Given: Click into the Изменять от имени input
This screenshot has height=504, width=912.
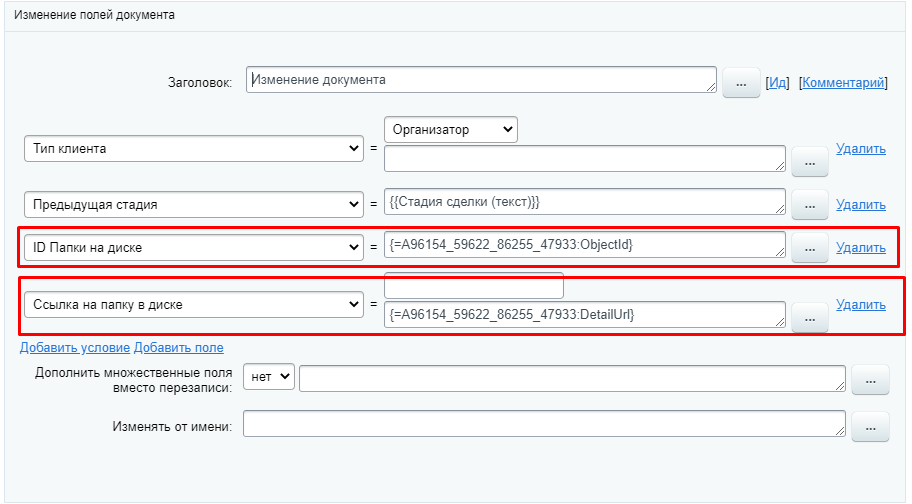Looking at the screenshot, I should coord(545,425).
